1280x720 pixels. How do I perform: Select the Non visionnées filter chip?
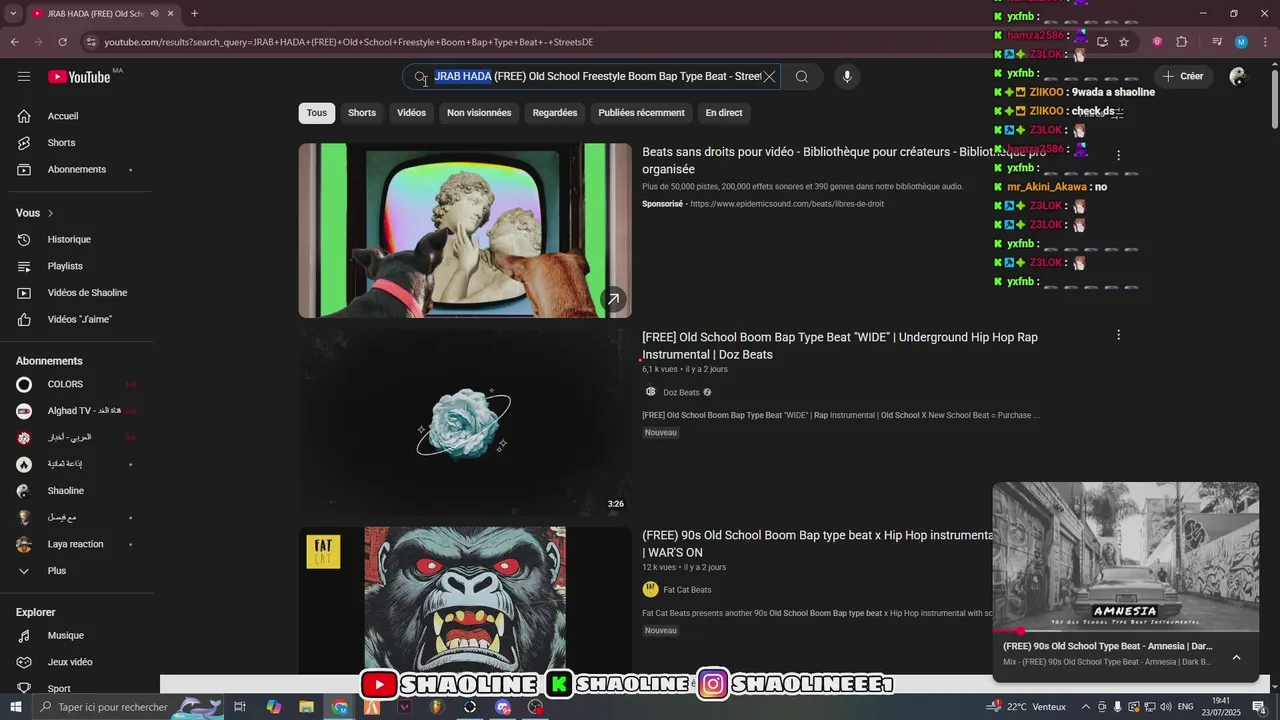pyautogui.click(x=479, y=113)
